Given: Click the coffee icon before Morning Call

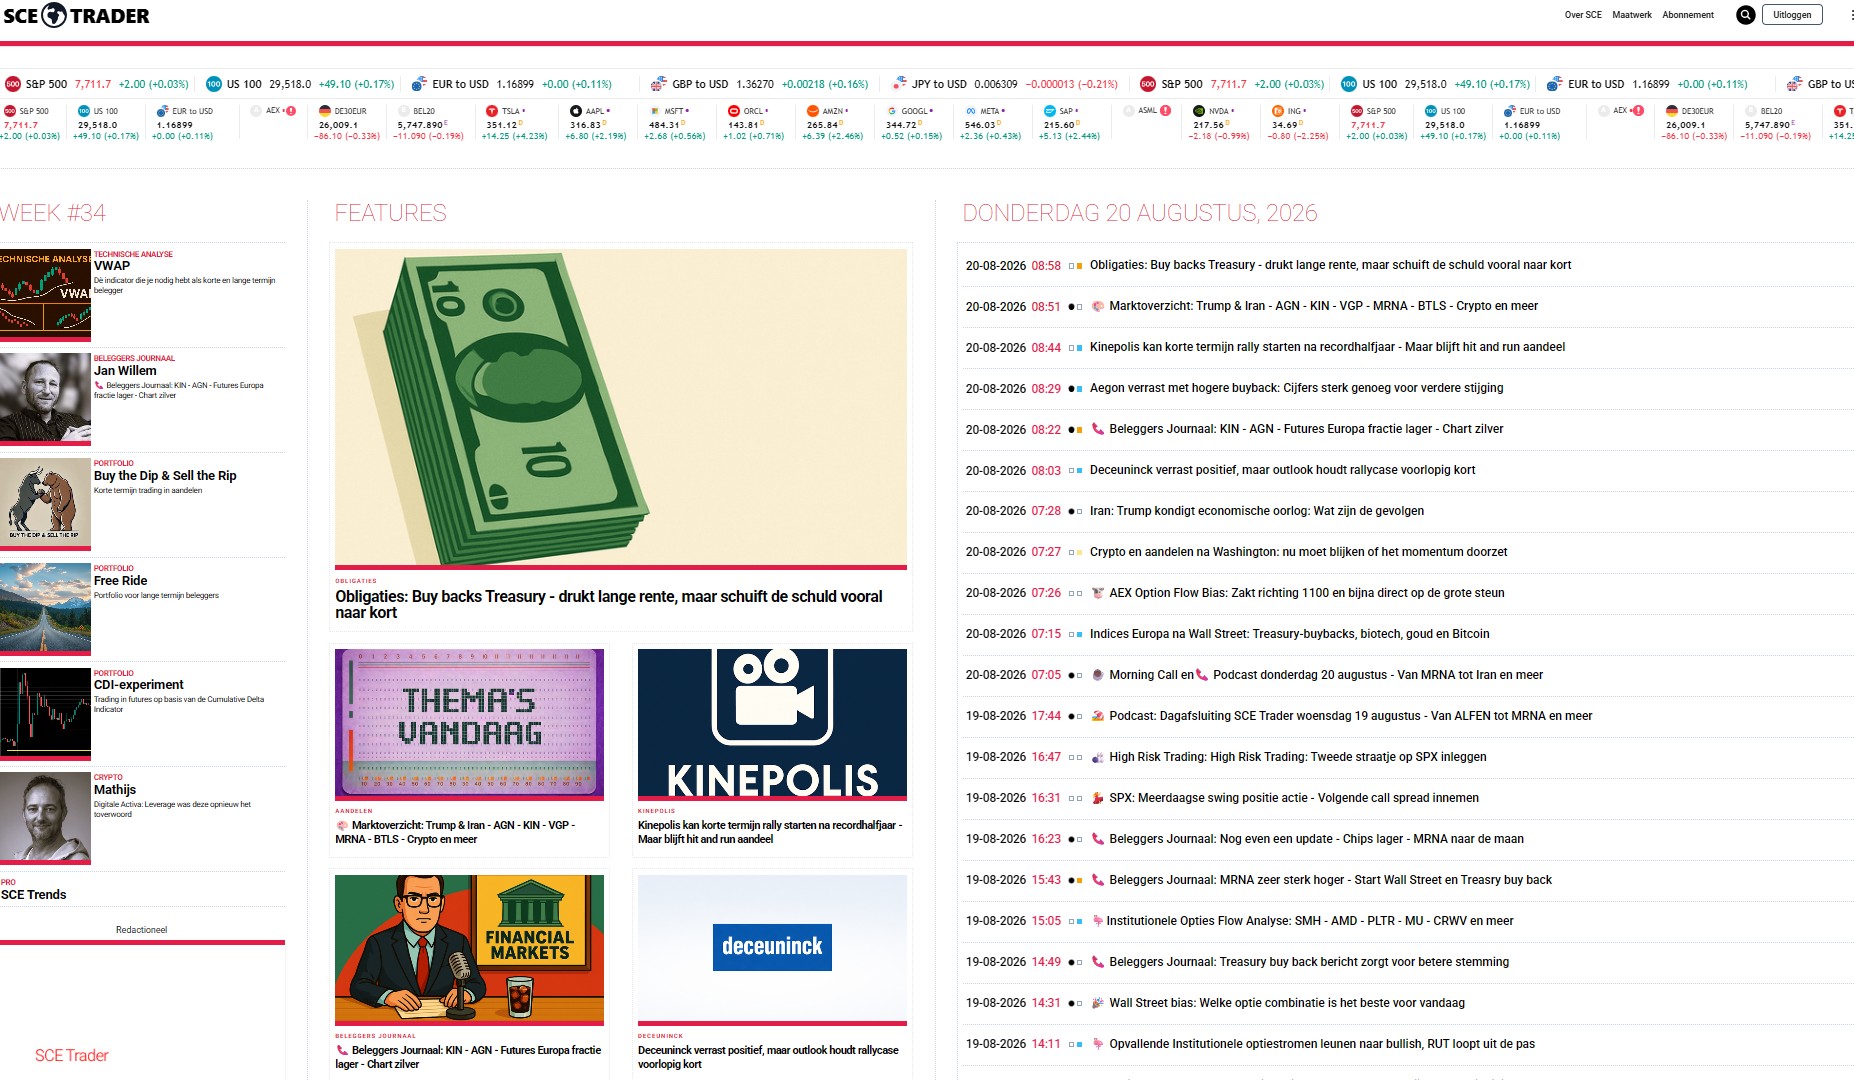Looking at the screenshot, I should point(1097,675).
